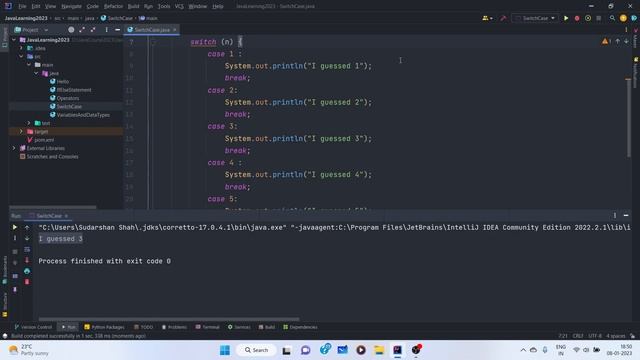Screen dimensions: 640x360
Task: Open Services tool window
Action: 239,327
